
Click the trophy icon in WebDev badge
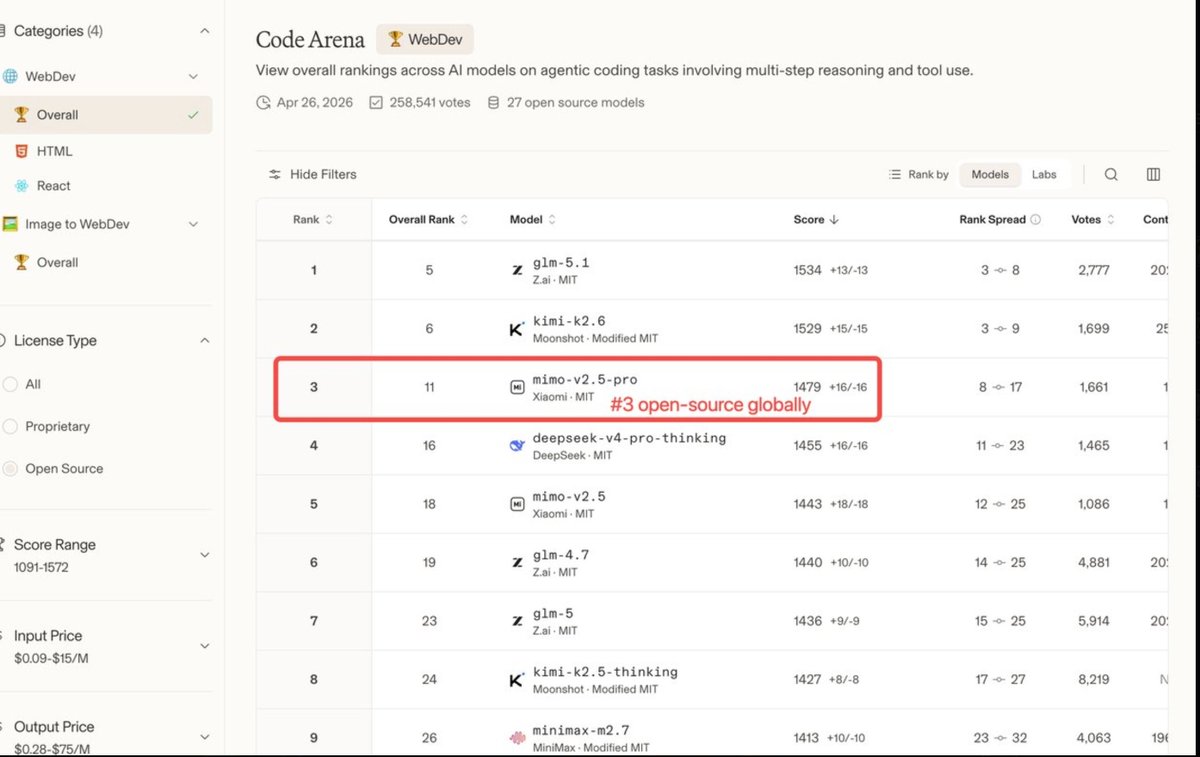(x=395, y=40)
